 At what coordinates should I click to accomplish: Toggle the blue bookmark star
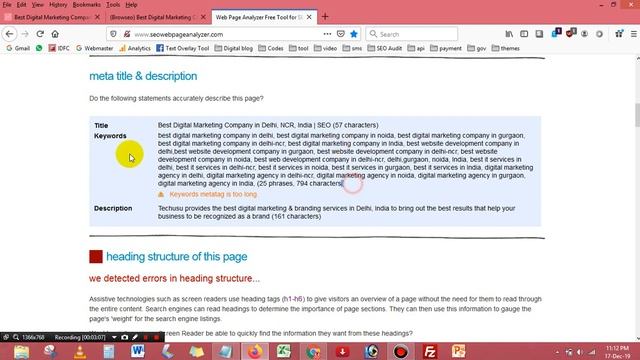pyautogui.click(x=354, y=34)
